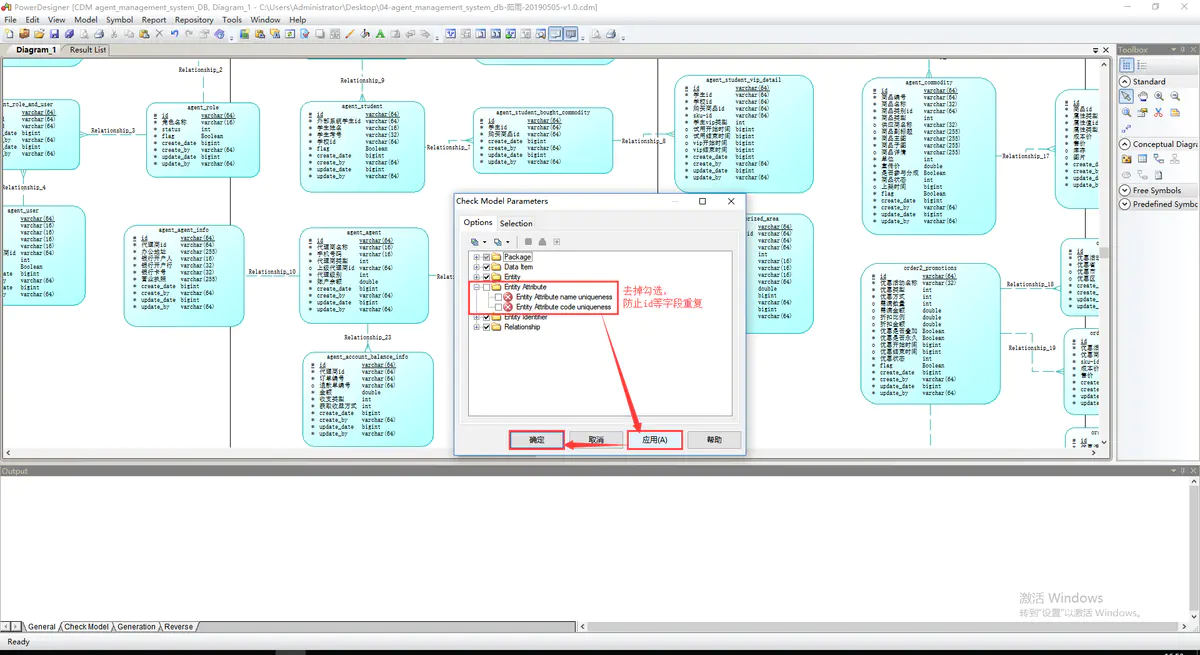Select the Relationship tool
This screenshot has width=1200, height=655.
point(1158,156)
